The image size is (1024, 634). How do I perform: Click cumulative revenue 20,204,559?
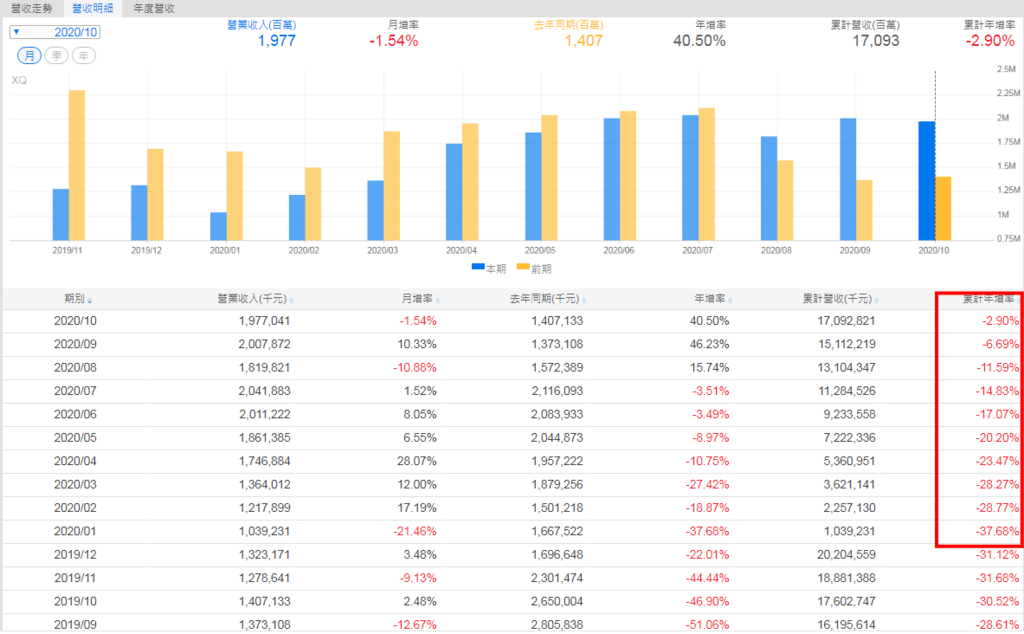coord(846,555)
